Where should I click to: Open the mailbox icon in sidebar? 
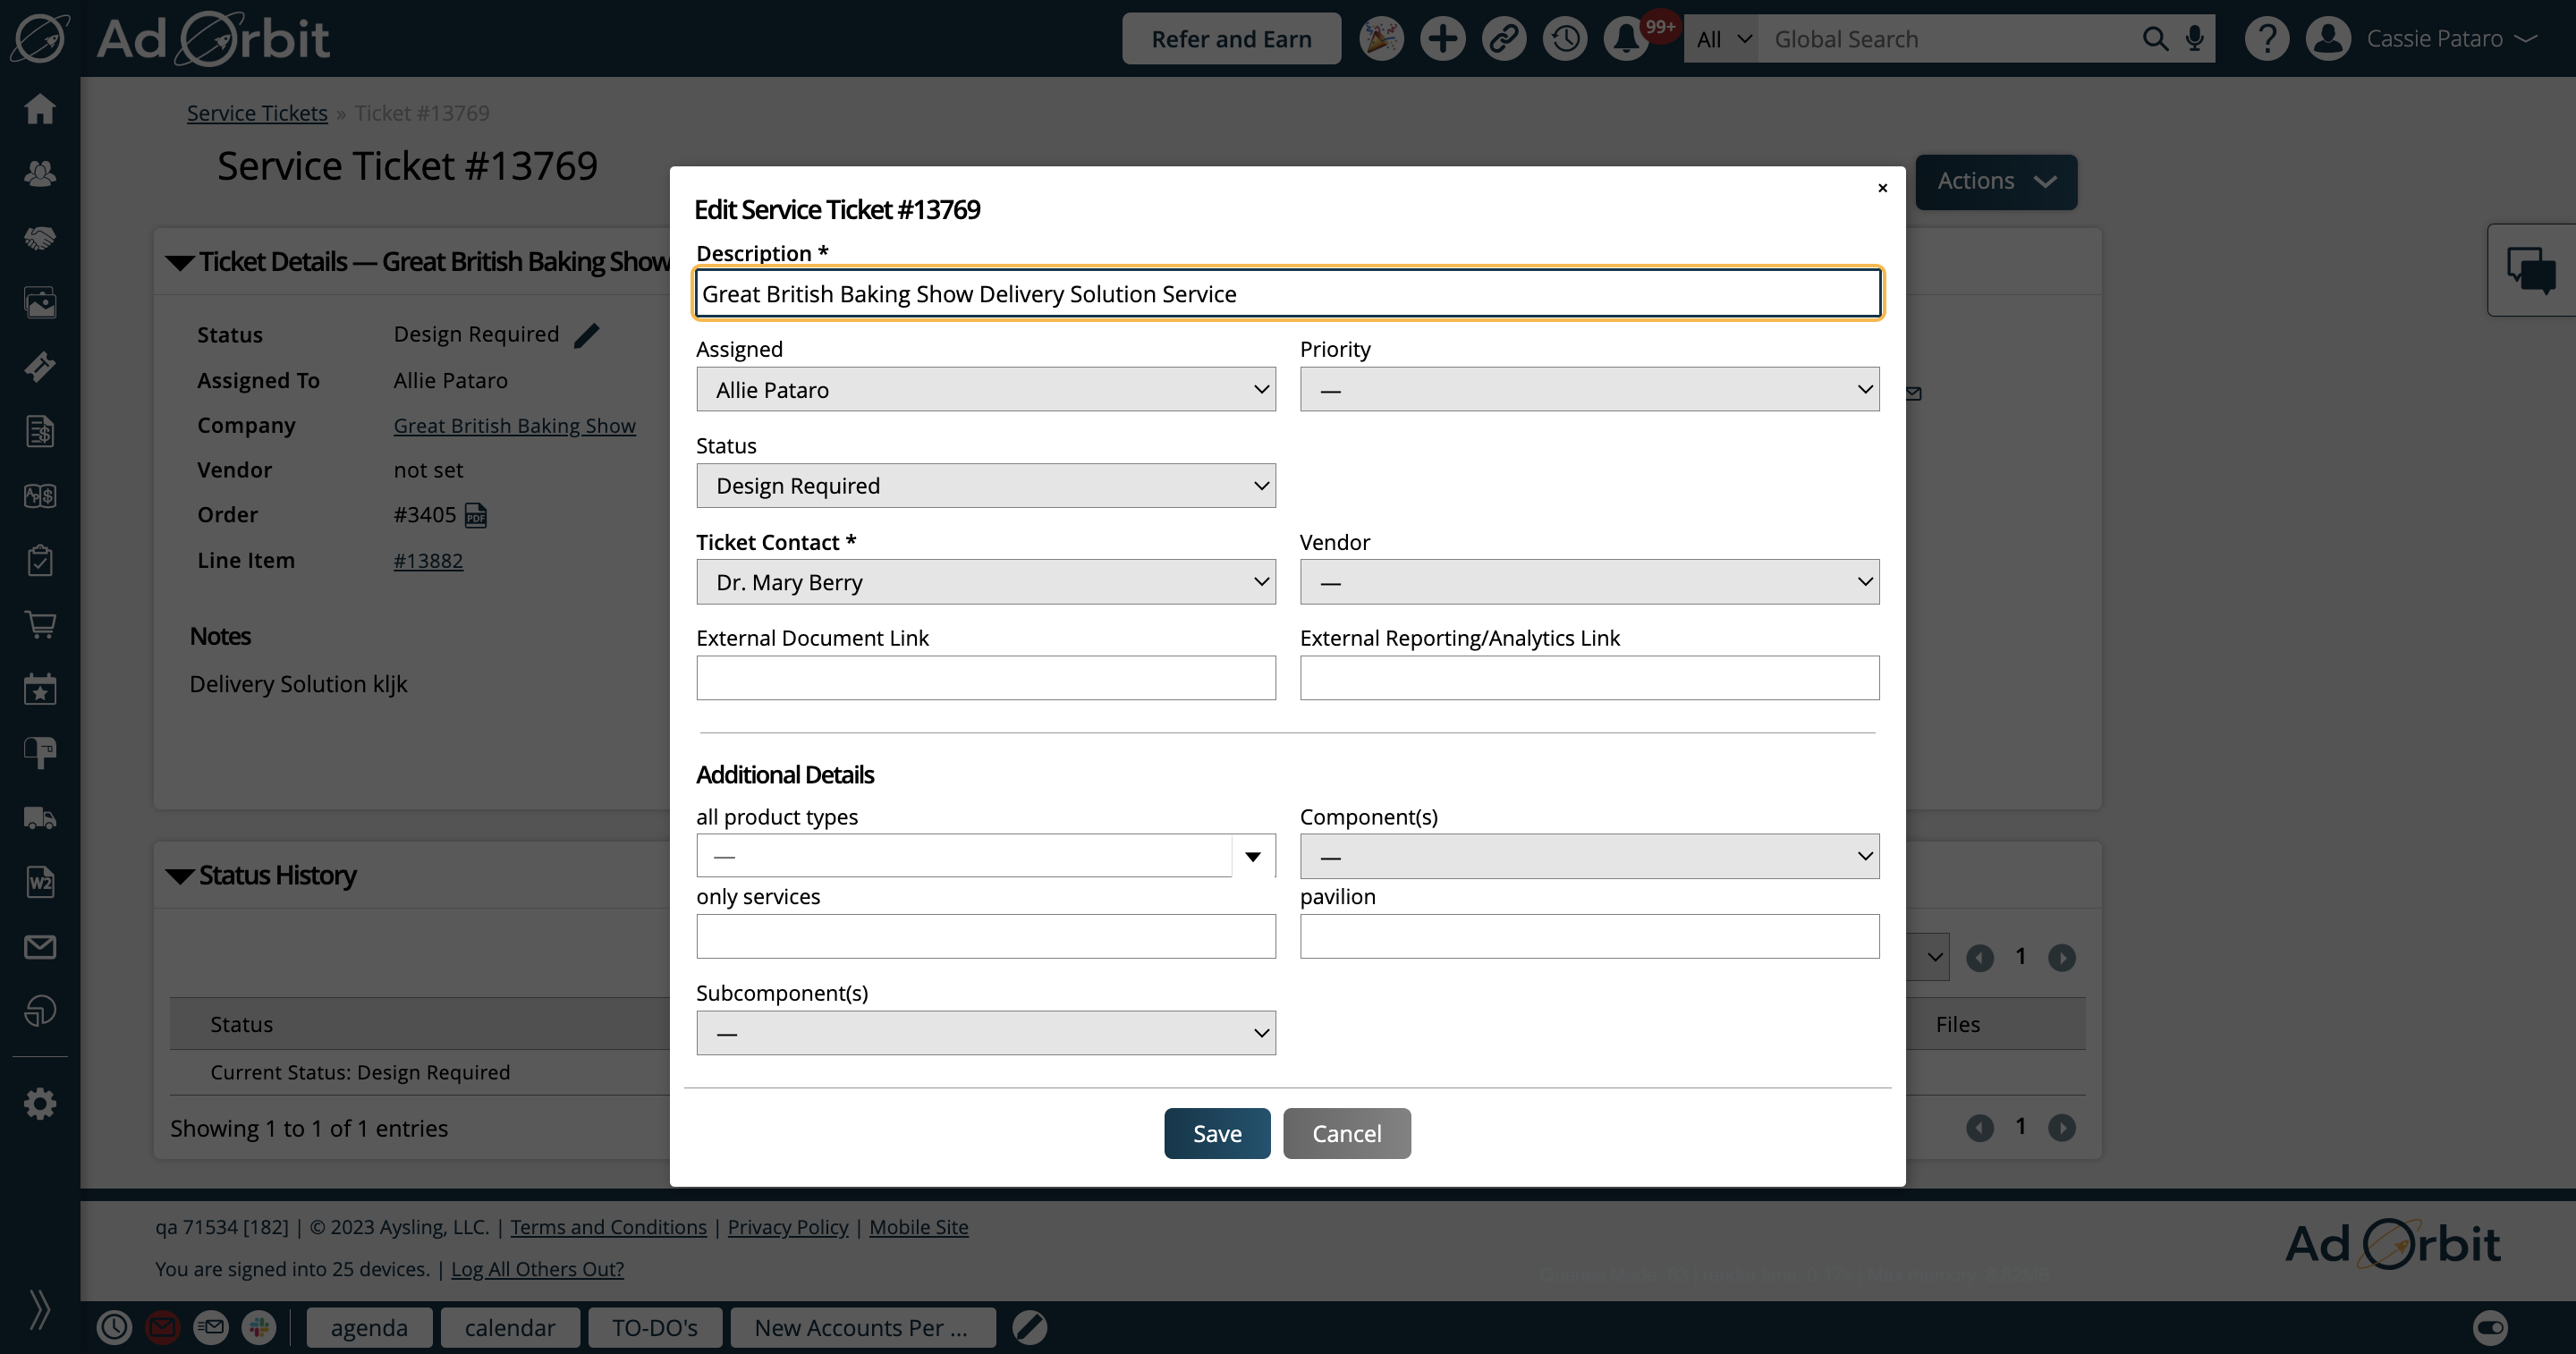(x=40, y=753)
